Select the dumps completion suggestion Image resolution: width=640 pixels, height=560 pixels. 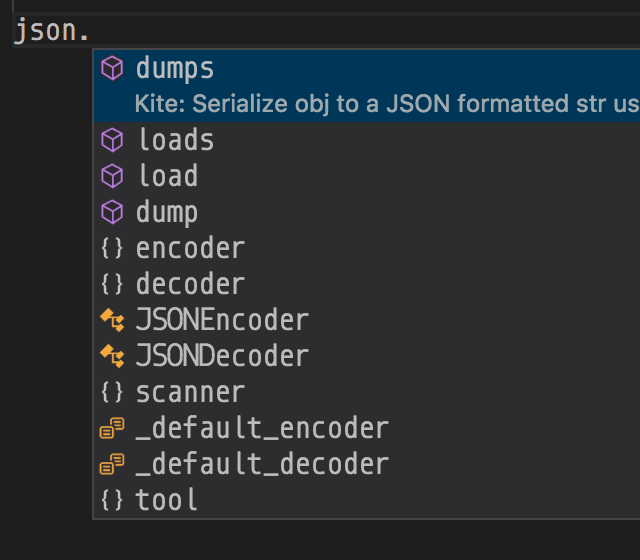175,68
